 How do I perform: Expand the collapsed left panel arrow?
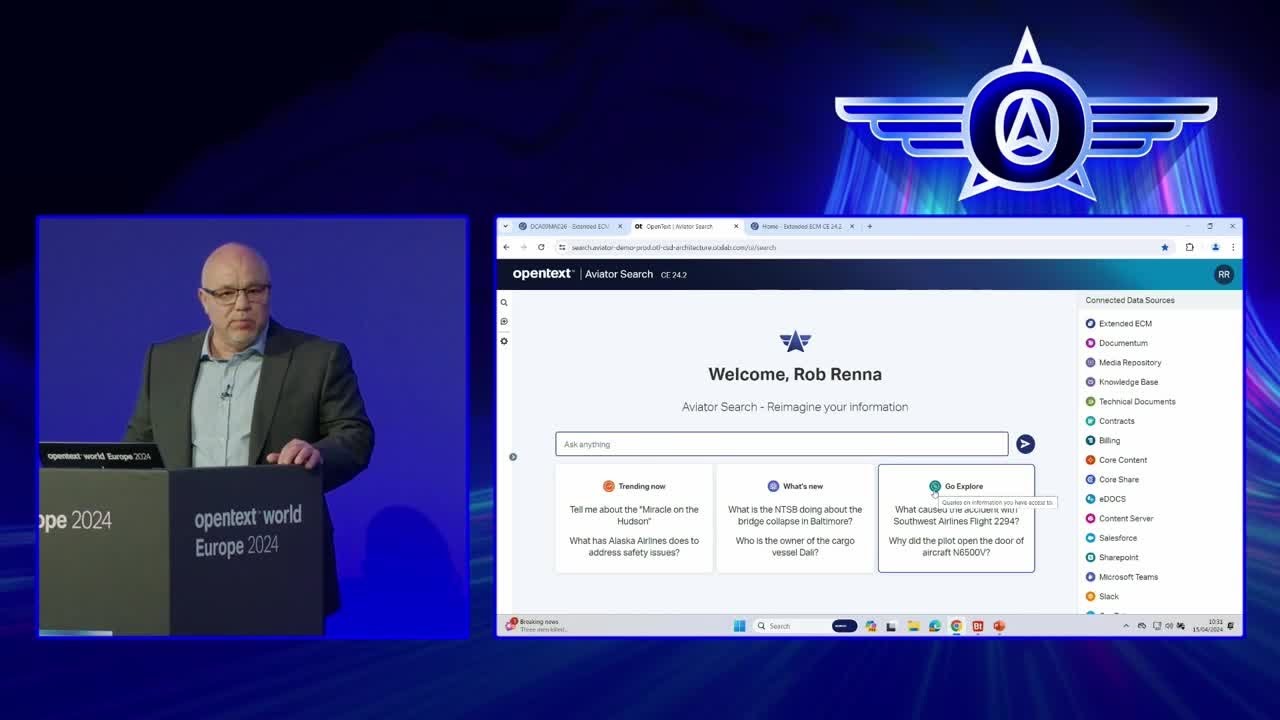[x=513, y=457]
